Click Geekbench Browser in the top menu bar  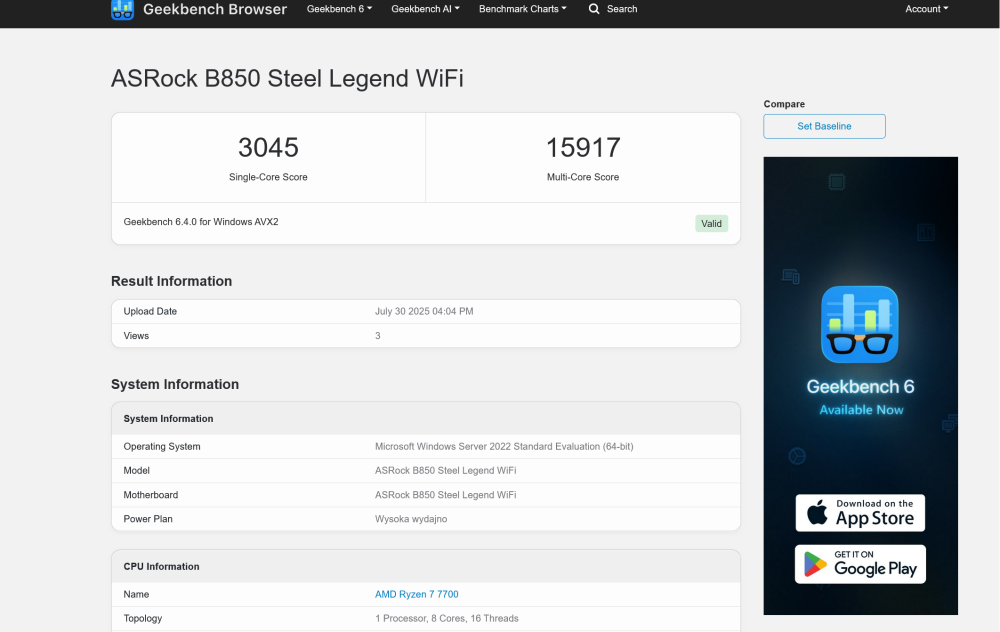click(x=214, y=9)
